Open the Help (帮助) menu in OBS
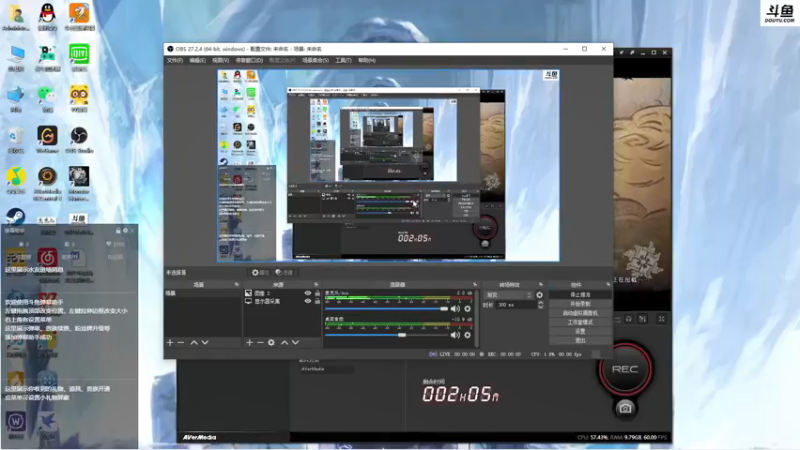 pos(366,60)
